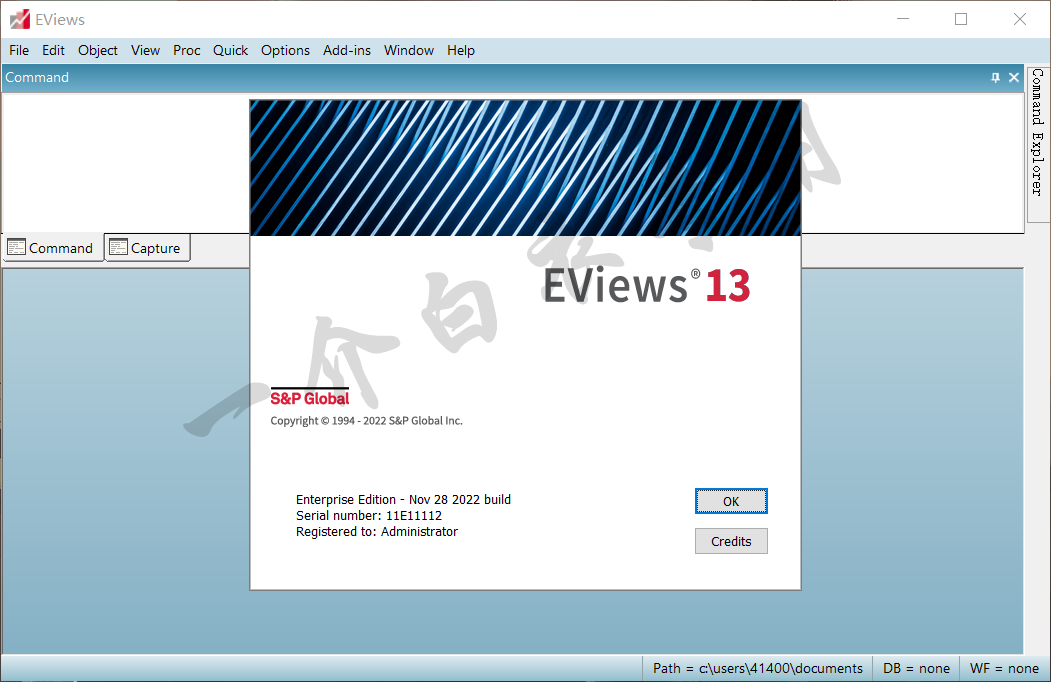The width and height of the screenshot is (1051, 682).
Task: Click the S&P Global logo
Action: 310,398
